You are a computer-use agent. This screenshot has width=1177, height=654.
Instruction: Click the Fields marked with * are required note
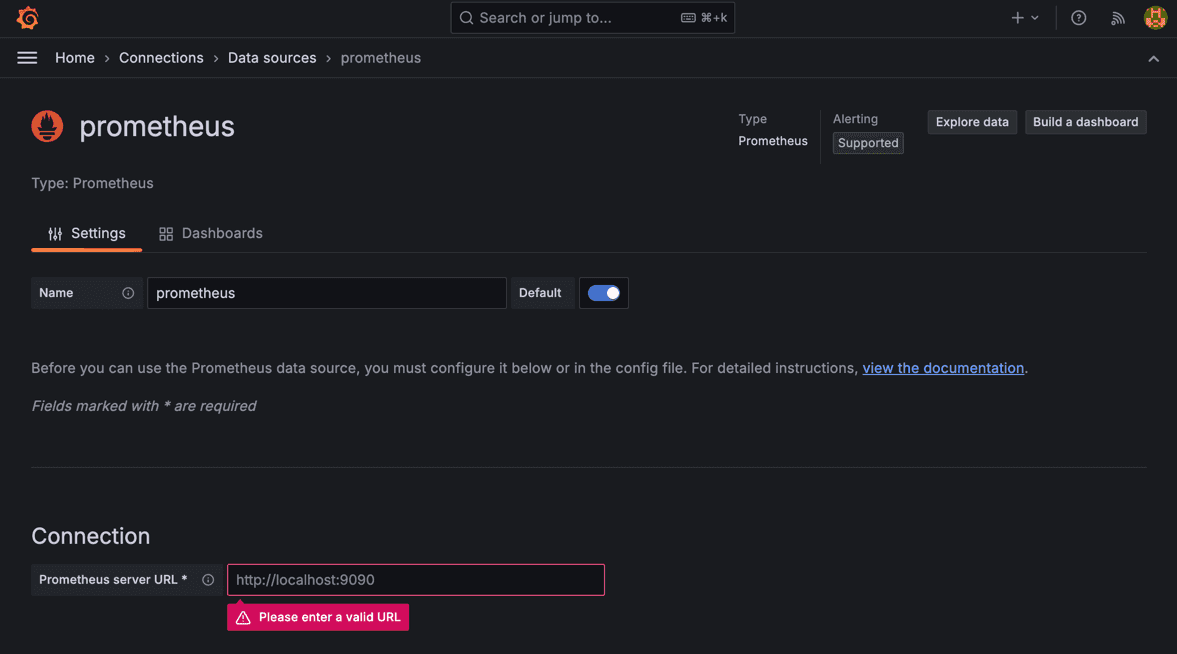point(143,405)
